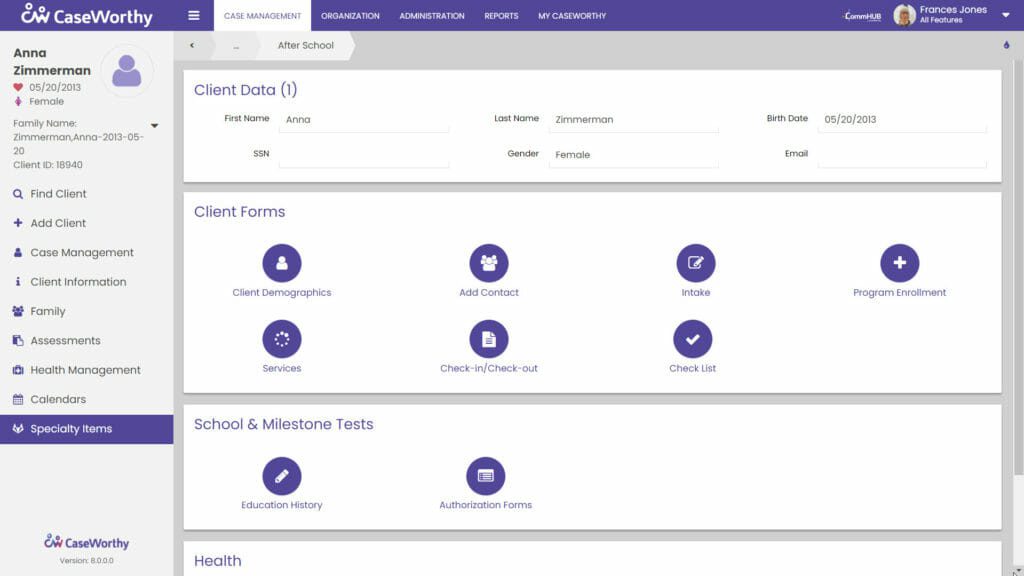
Task: Click the Health Management icon in sidebar
Action: (x=18, y=370)
